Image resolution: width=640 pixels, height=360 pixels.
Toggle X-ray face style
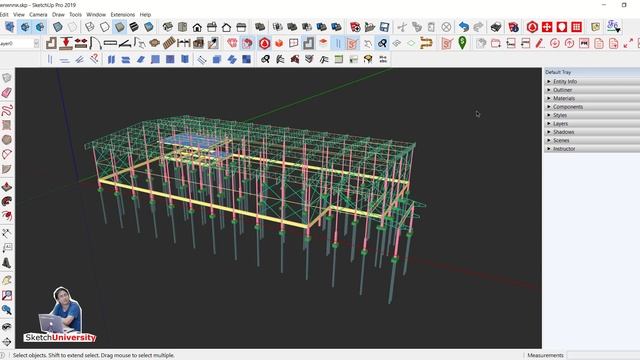click(x=58, y=27)
